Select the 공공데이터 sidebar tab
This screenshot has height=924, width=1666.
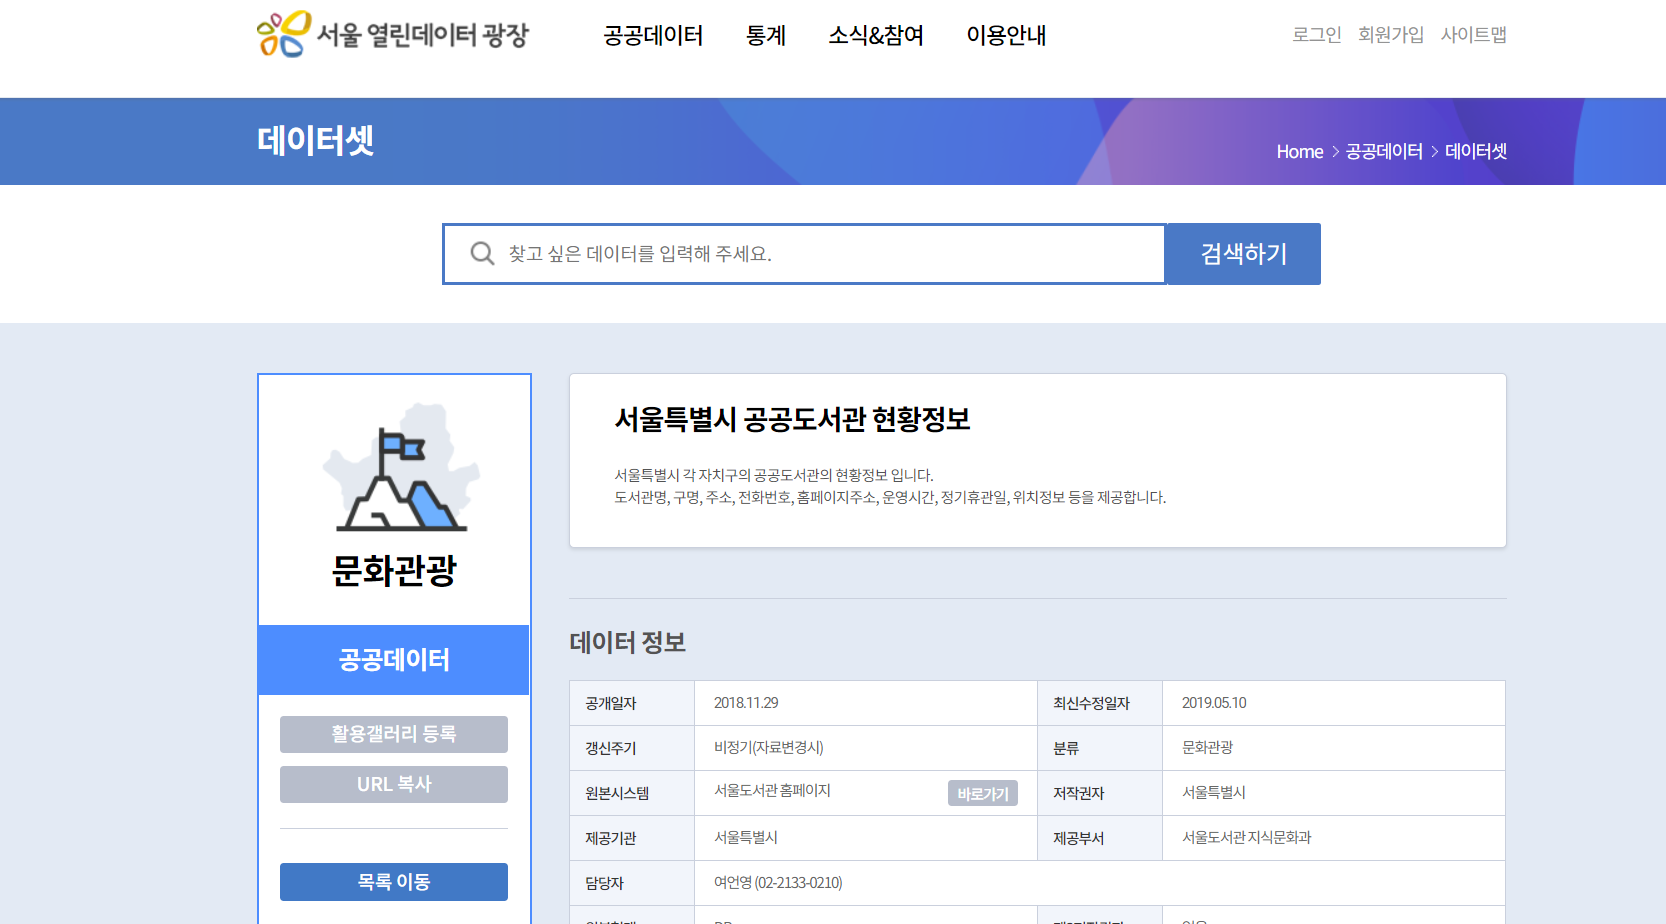click(394, 660)
